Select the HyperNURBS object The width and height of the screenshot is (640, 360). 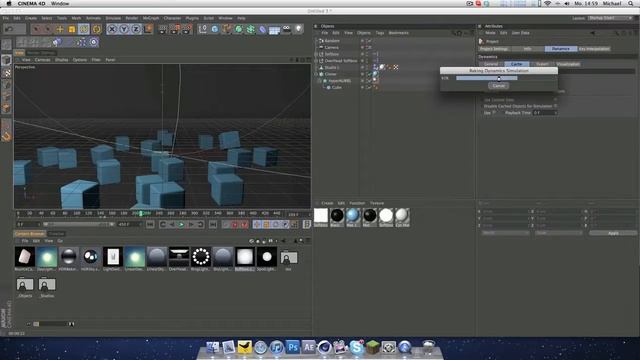click(340, 81)
